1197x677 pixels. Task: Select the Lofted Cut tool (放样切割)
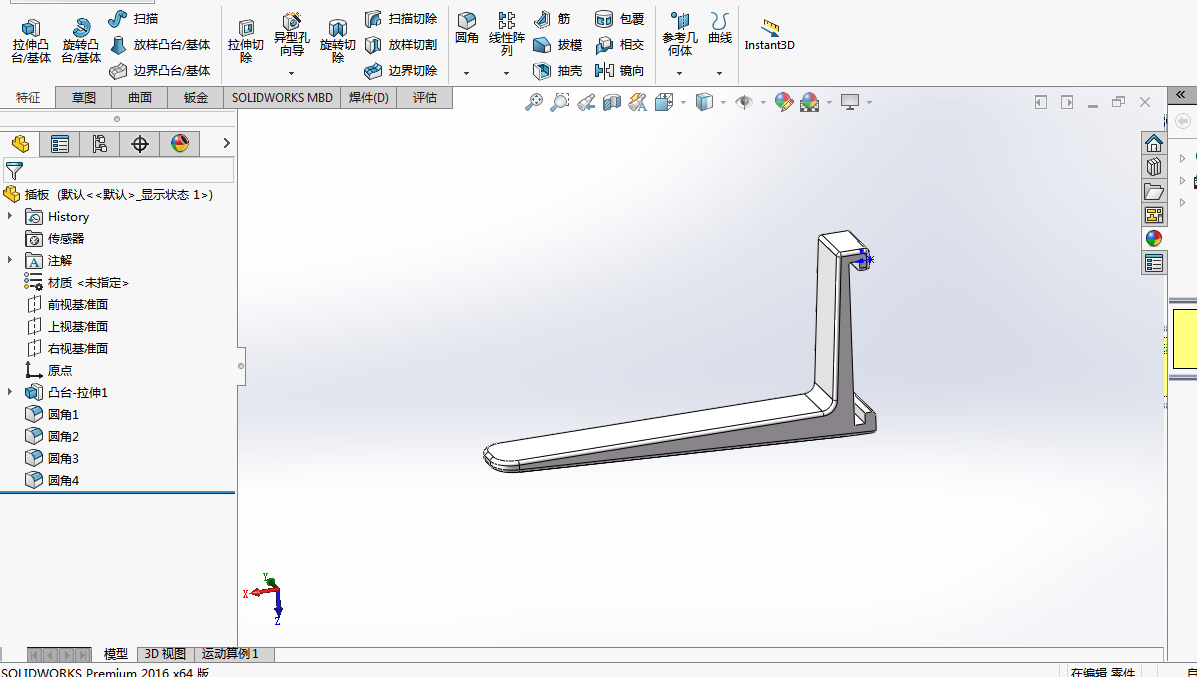click(x=401, y=45)
